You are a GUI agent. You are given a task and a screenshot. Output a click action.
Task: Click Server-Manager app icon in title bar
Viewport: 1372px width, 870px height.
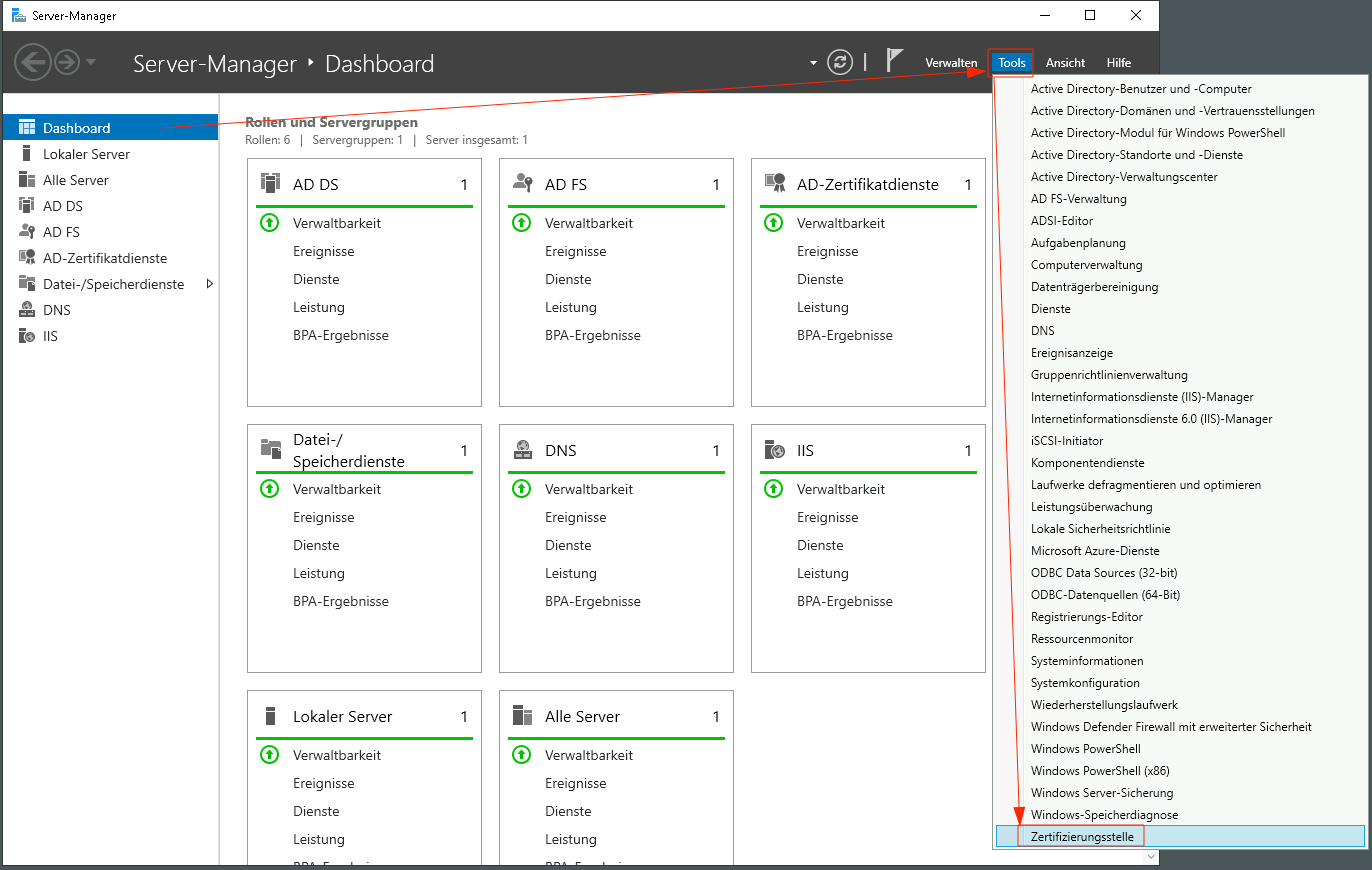coord(19,15)
